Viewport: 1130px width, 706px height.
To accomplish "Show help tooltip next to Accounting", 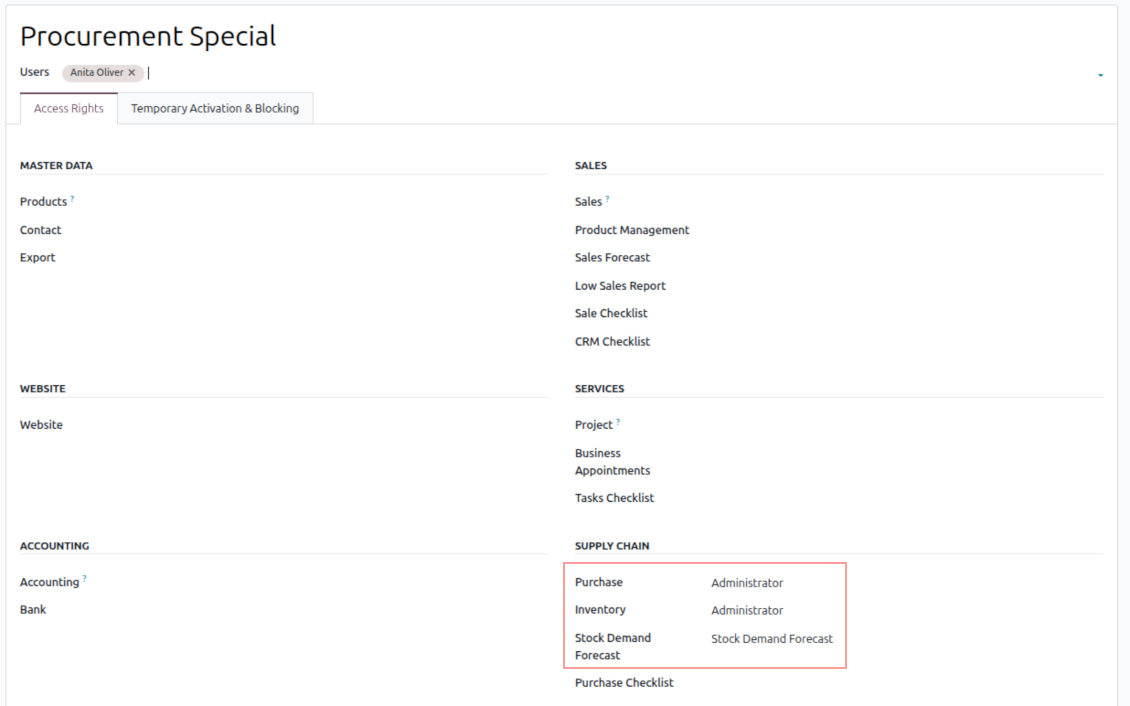I will point(84,579).
